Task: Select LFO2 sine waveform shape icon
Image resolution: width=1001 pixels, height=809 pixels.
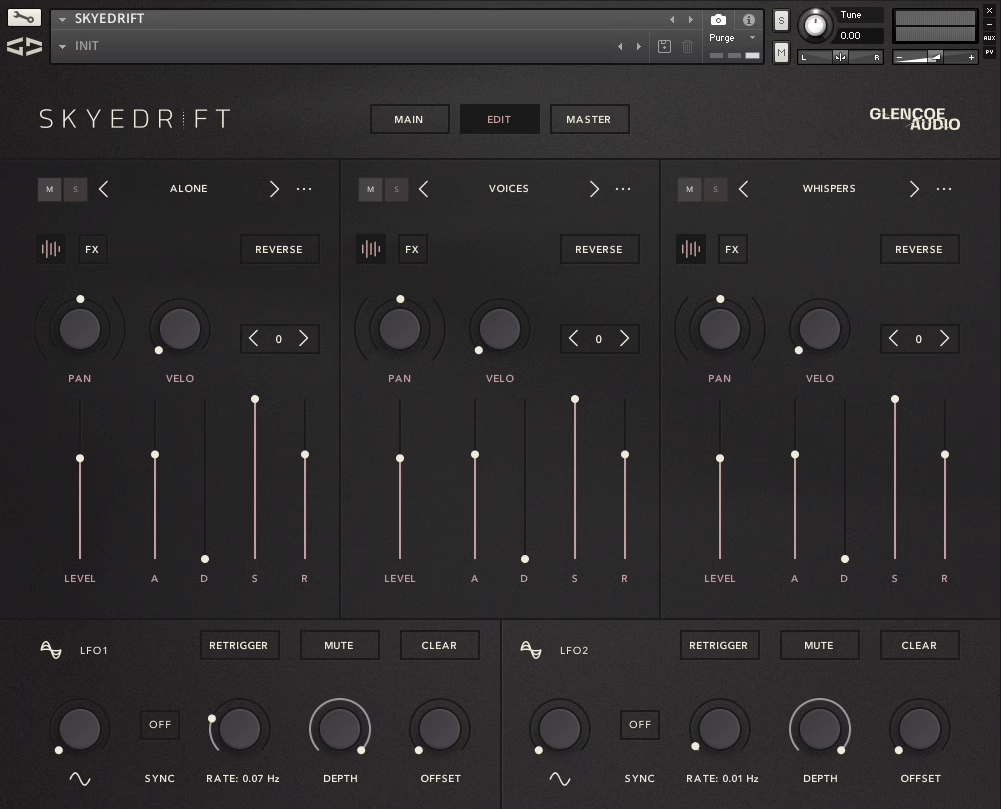Action: 560,779
